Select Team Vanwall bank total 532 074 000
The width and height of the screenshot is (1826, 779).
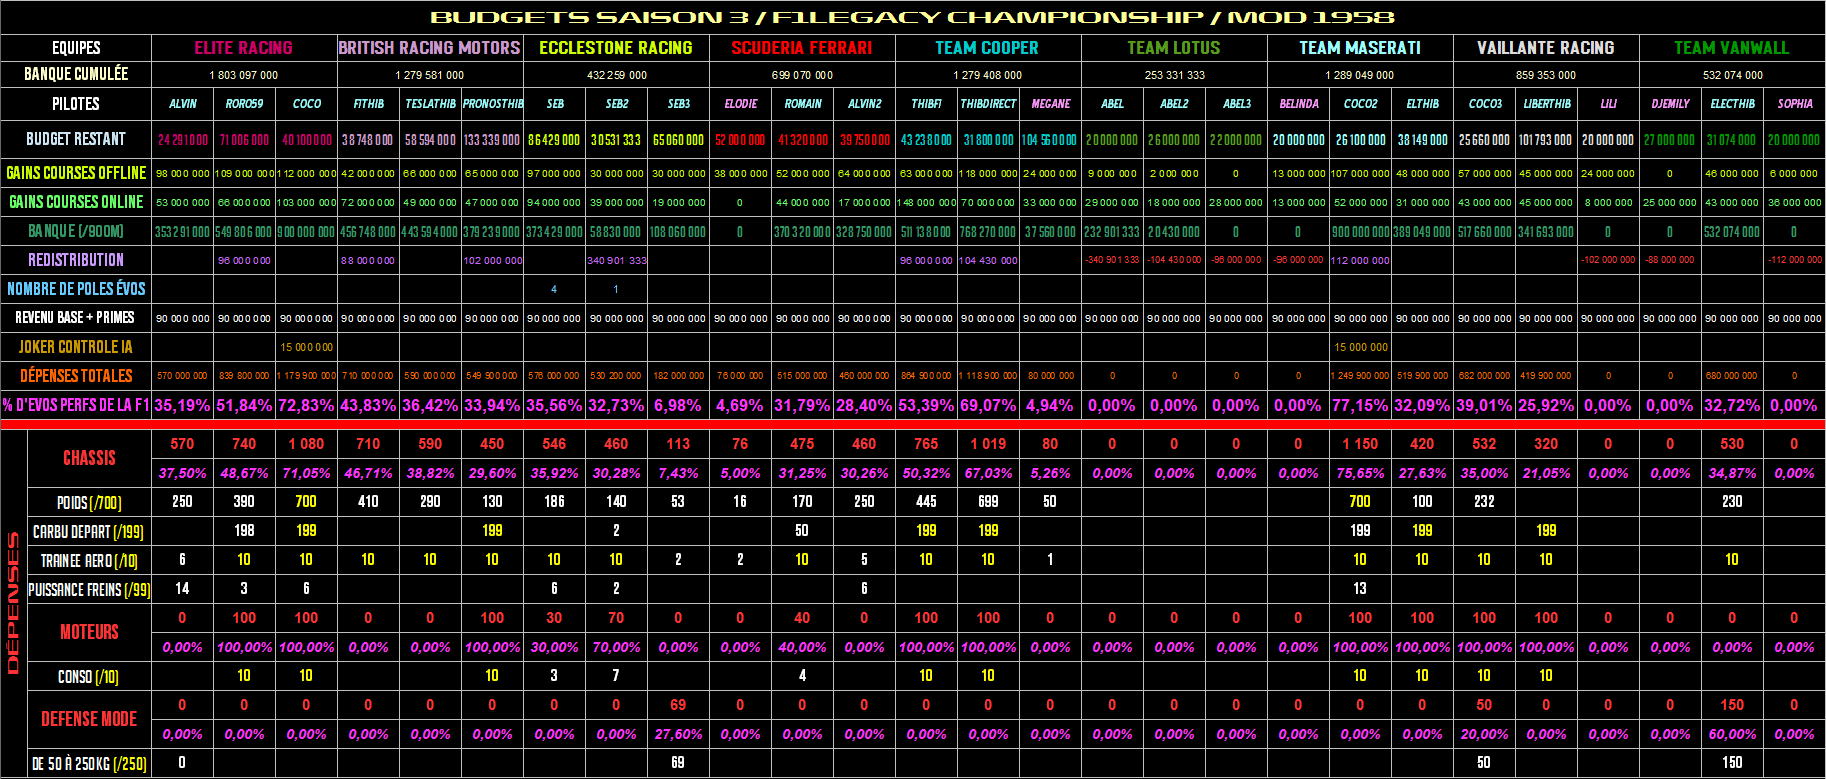click(1732, 75)
